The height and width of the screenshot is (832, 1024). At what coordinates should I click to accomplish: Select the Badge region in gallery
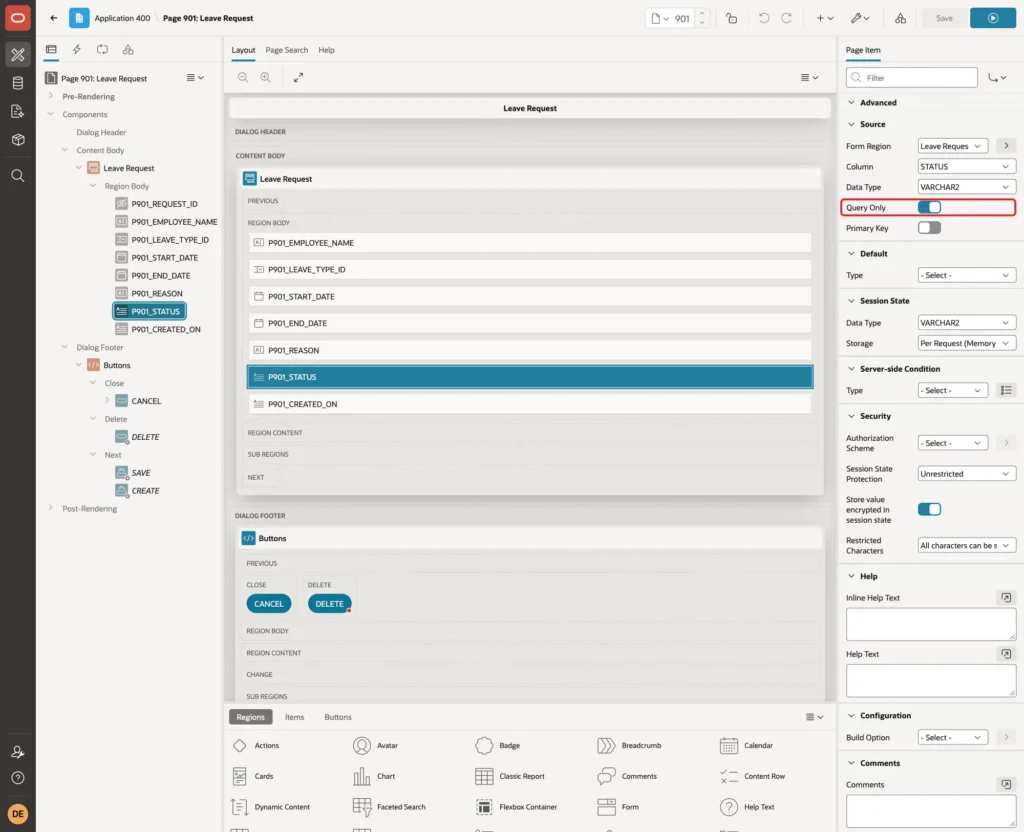pos(498,745)
